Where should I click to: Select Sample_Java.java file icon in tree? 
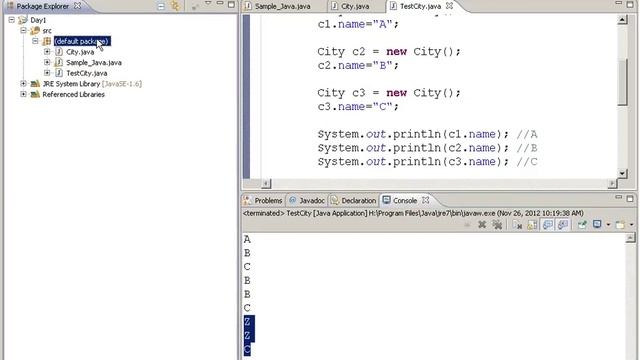coord(59,62)
